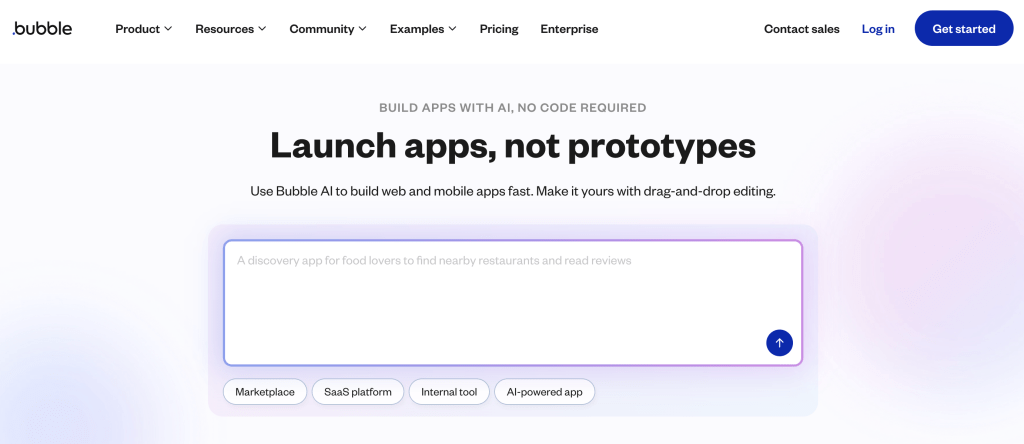Image resolution: width=1024 pixels, height=444 pixels.
Task: Click the 'BUILD APPS WITH AI, NO CODE REQUIRED' text
Action: [513, 108]
